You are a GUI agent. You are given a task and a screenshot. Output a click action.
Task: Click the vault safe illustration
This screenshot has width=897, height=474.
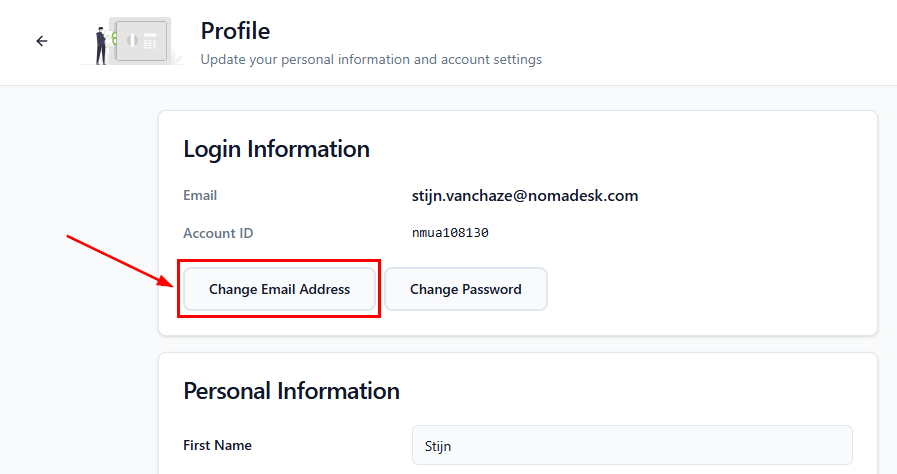click(x=141, y=41)
